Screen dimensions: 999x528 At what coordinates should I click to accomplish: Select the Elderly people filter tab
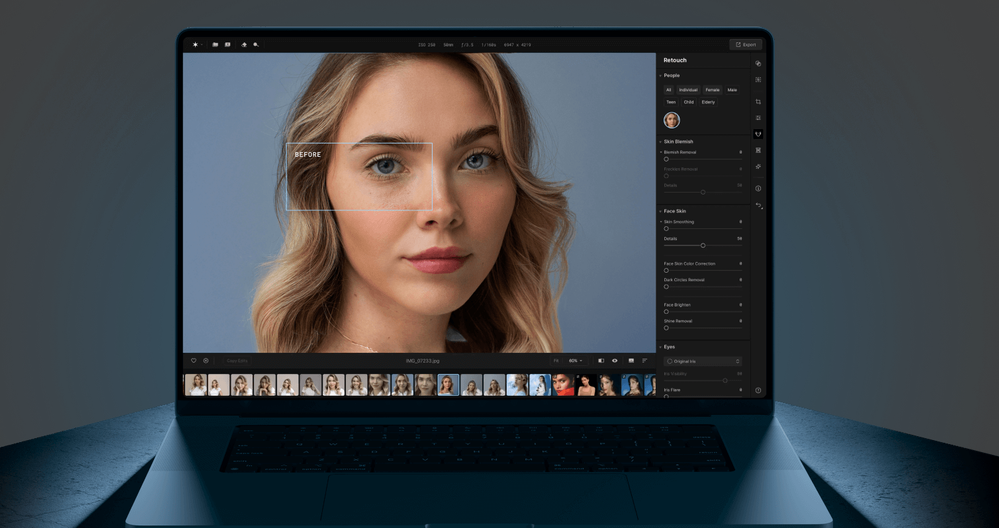[708, 102]
